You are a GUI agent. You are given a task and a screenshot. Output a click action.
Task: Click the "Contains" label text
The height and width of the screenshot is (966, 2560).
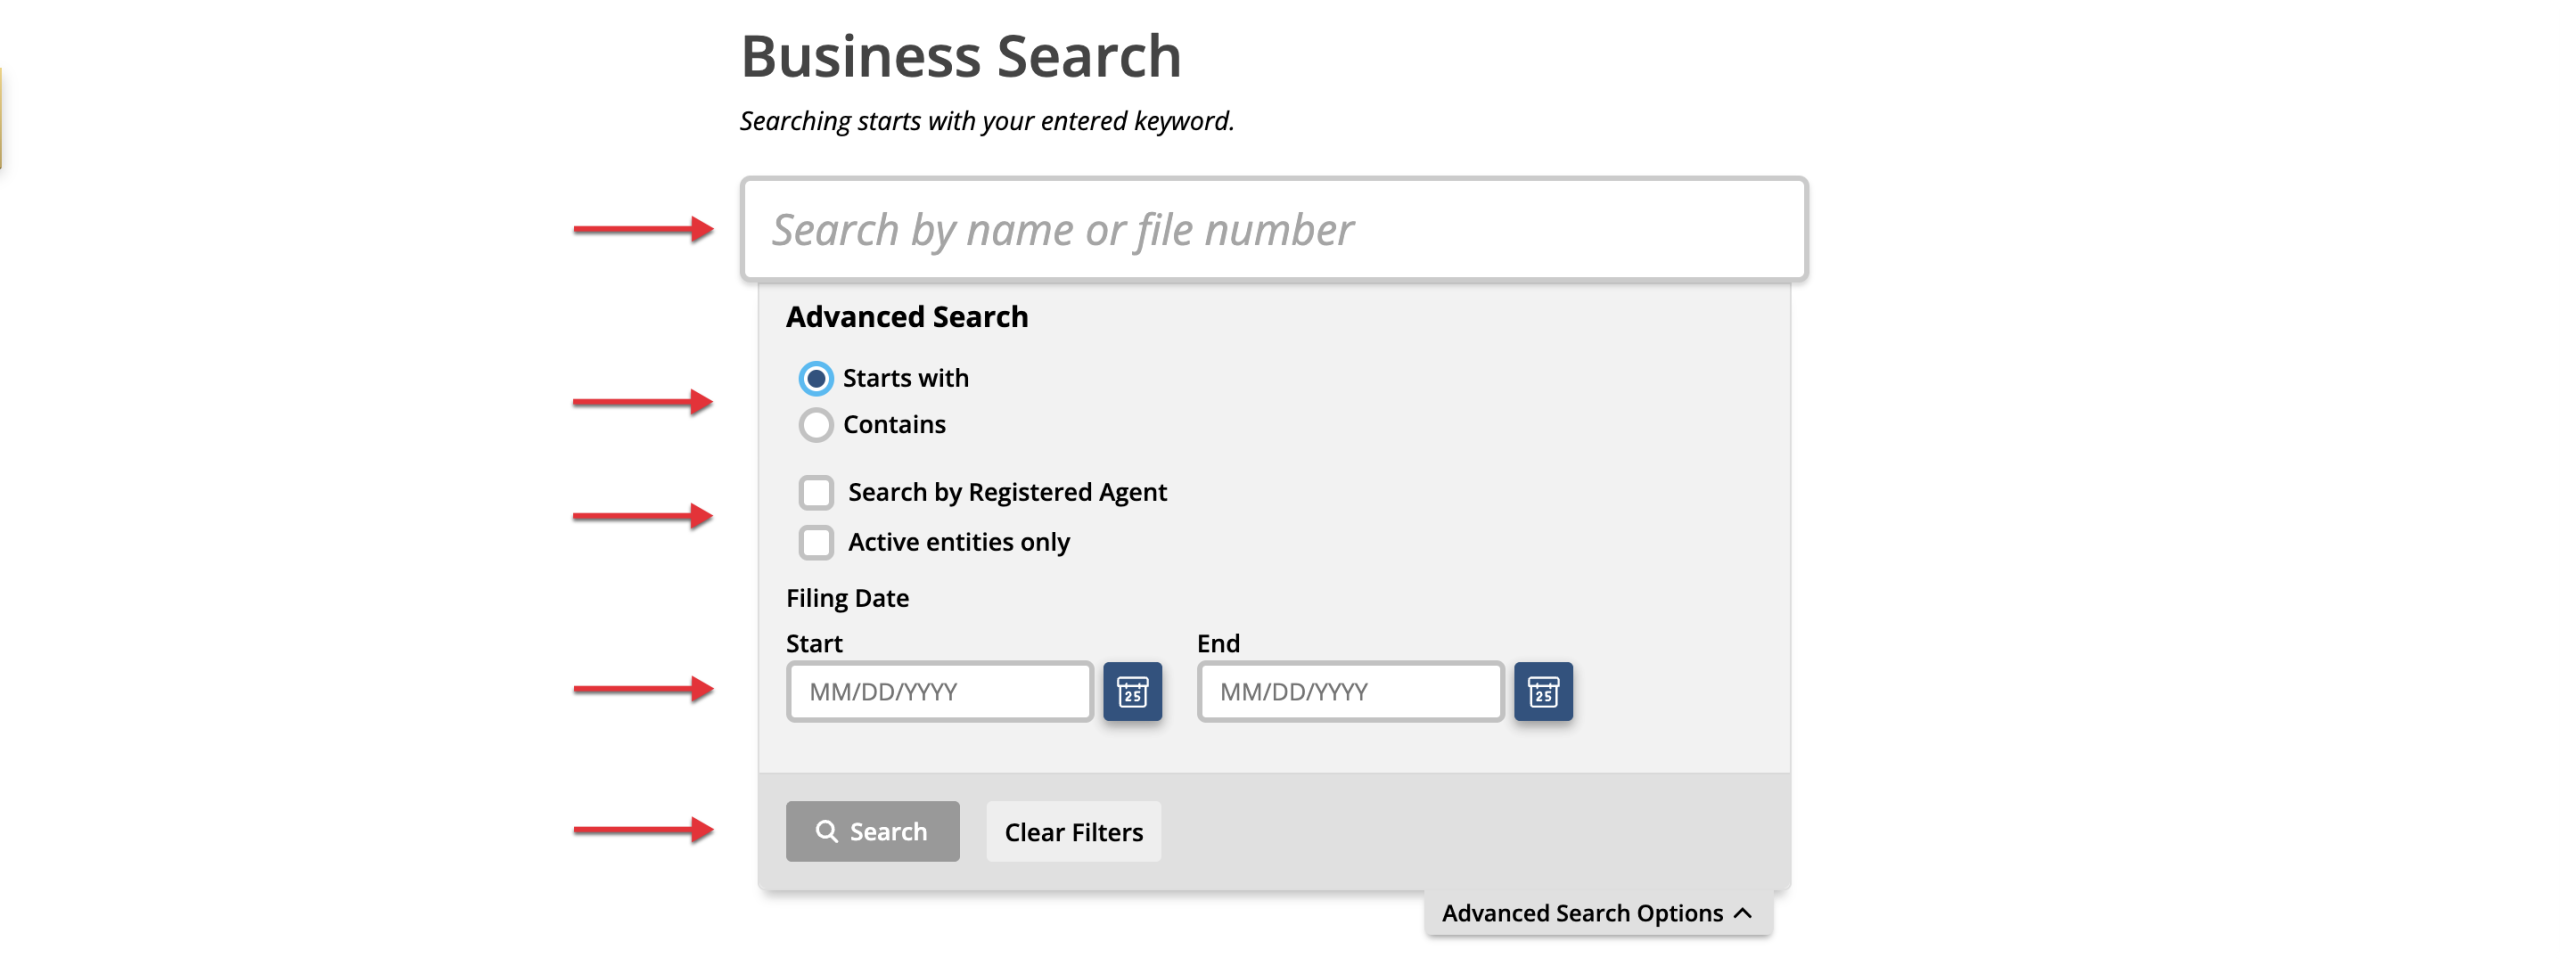(894, 425)
